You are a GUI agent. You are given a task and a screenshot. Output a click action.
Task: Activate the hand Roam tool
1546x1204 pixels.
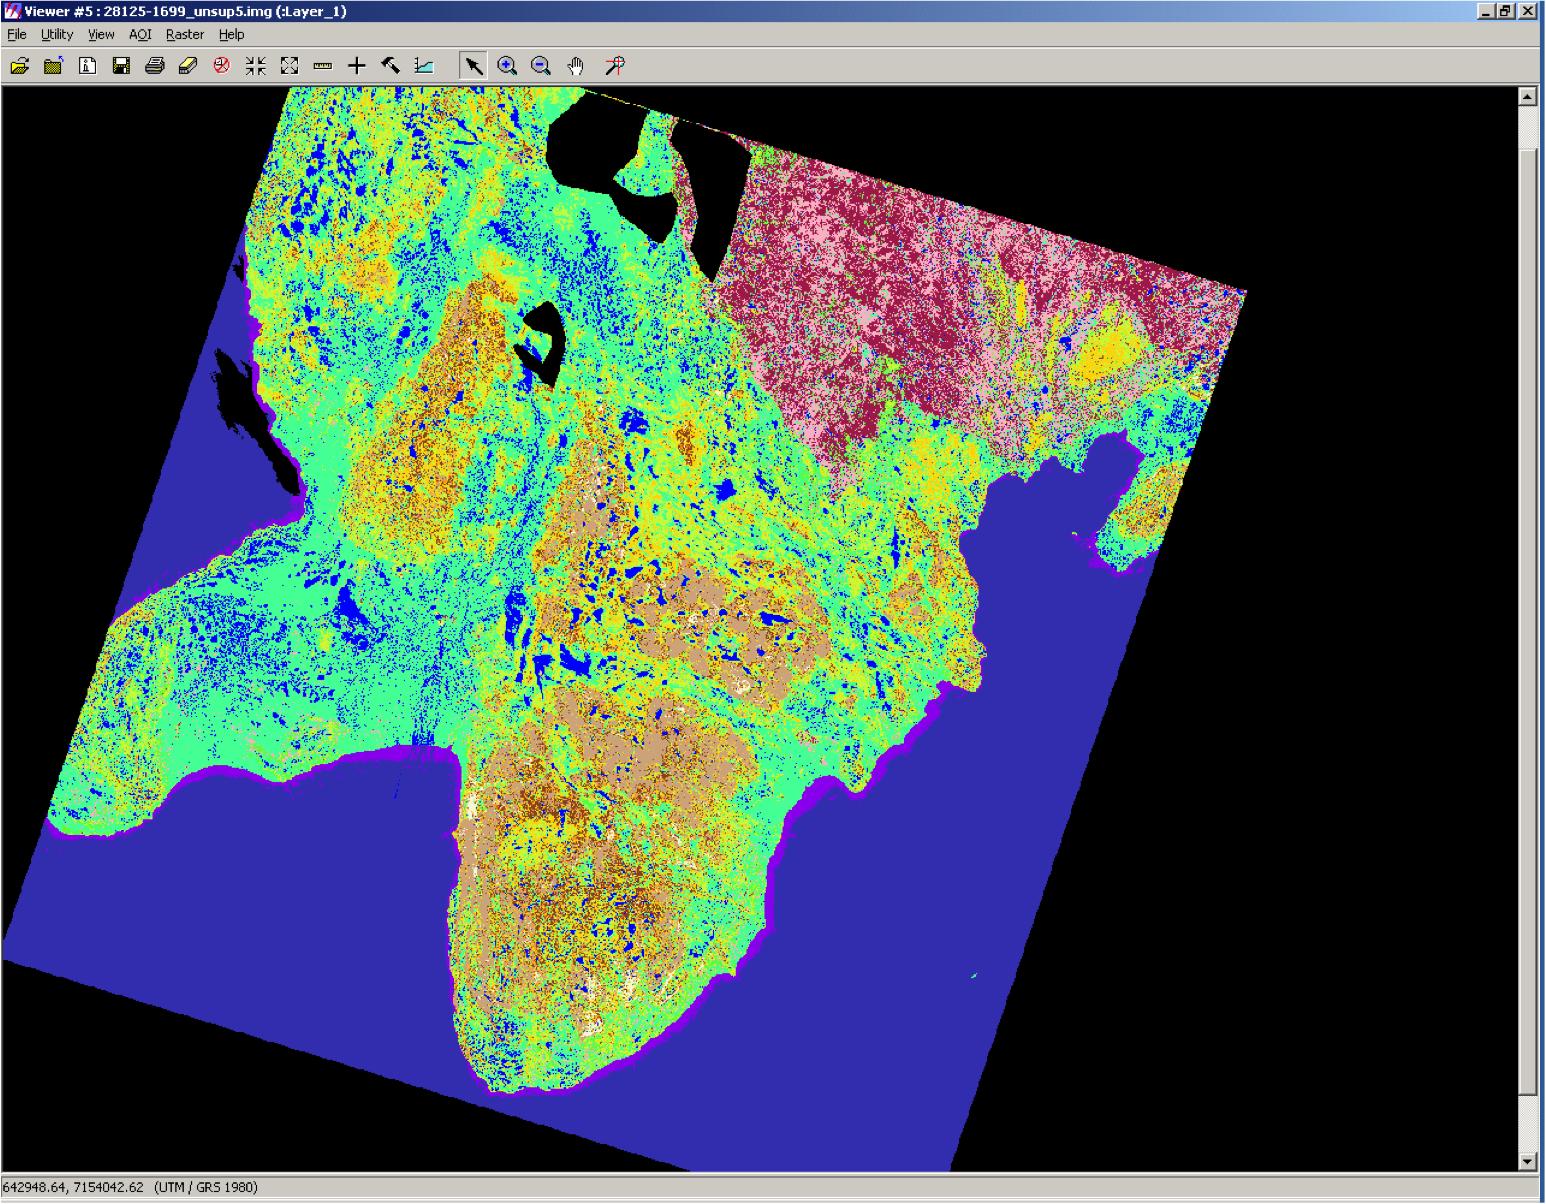[x=575, y=66]
